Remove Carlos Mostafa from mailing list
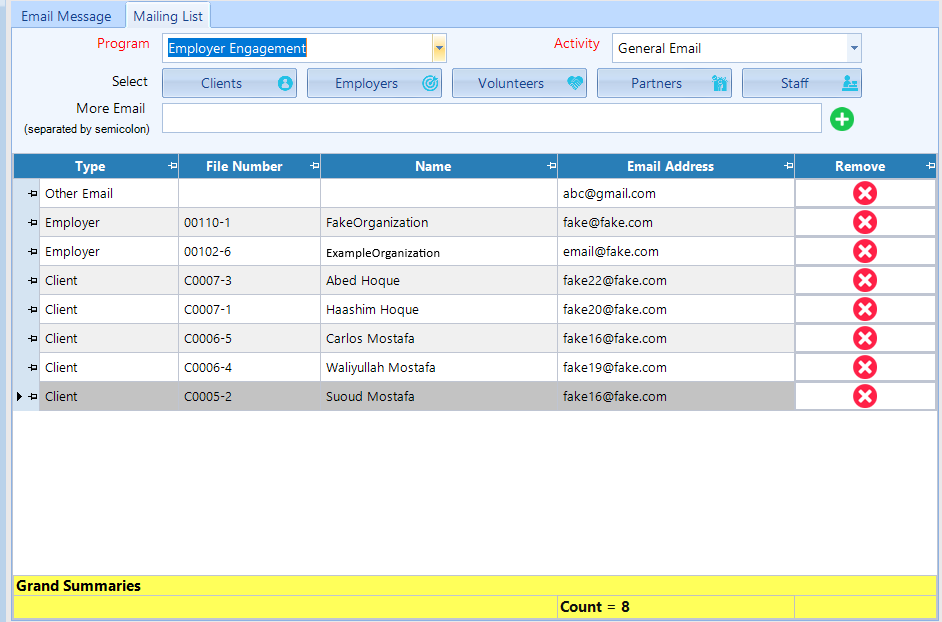This screenshot has height=622, width=942. tap(865, 339)
